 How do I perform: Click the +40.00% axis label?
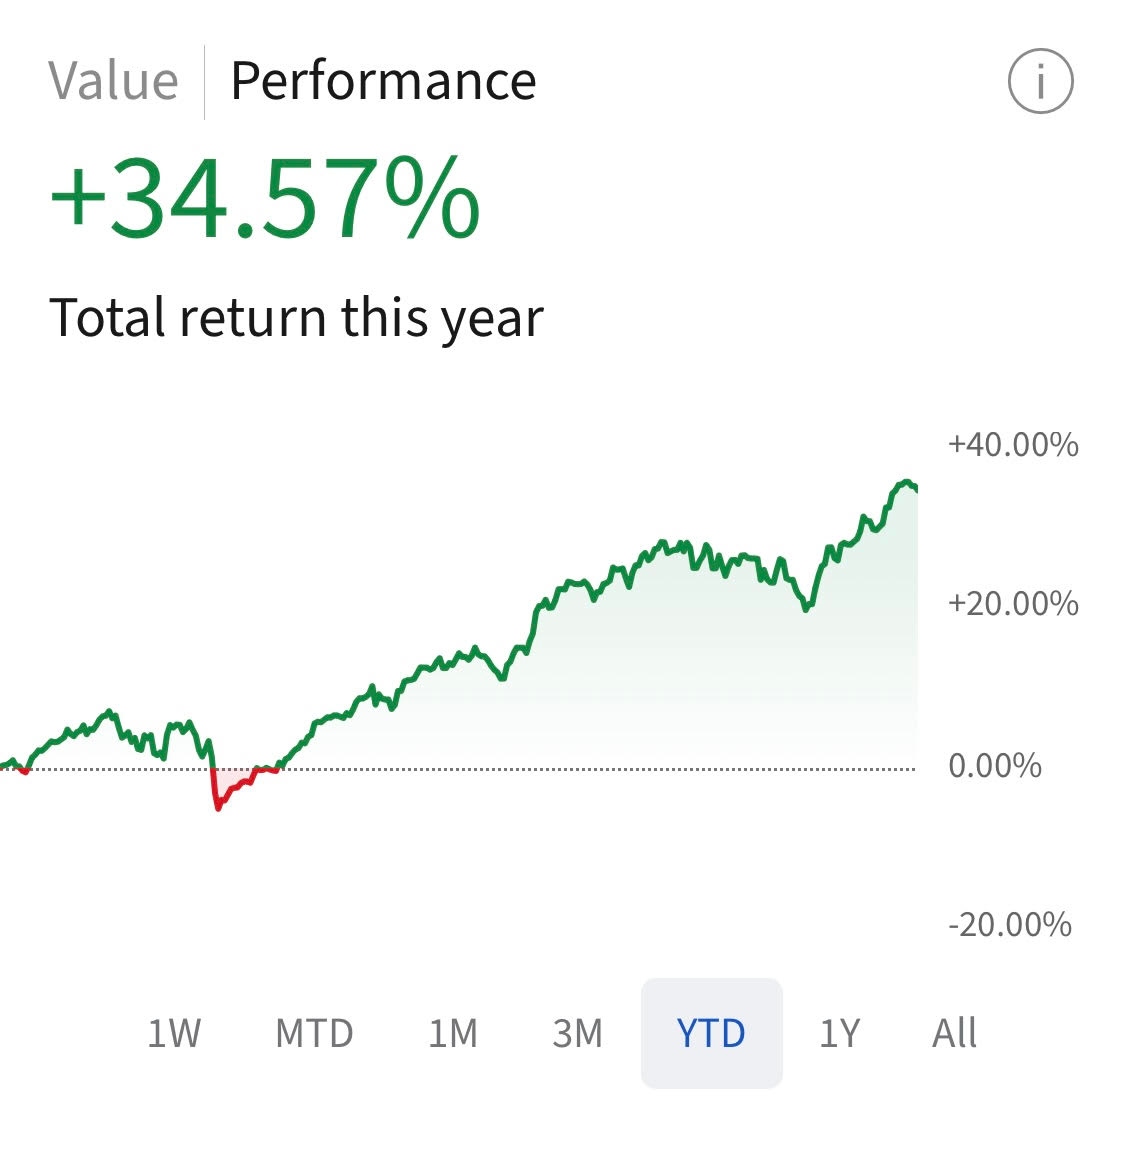[x=1013, y=444]
